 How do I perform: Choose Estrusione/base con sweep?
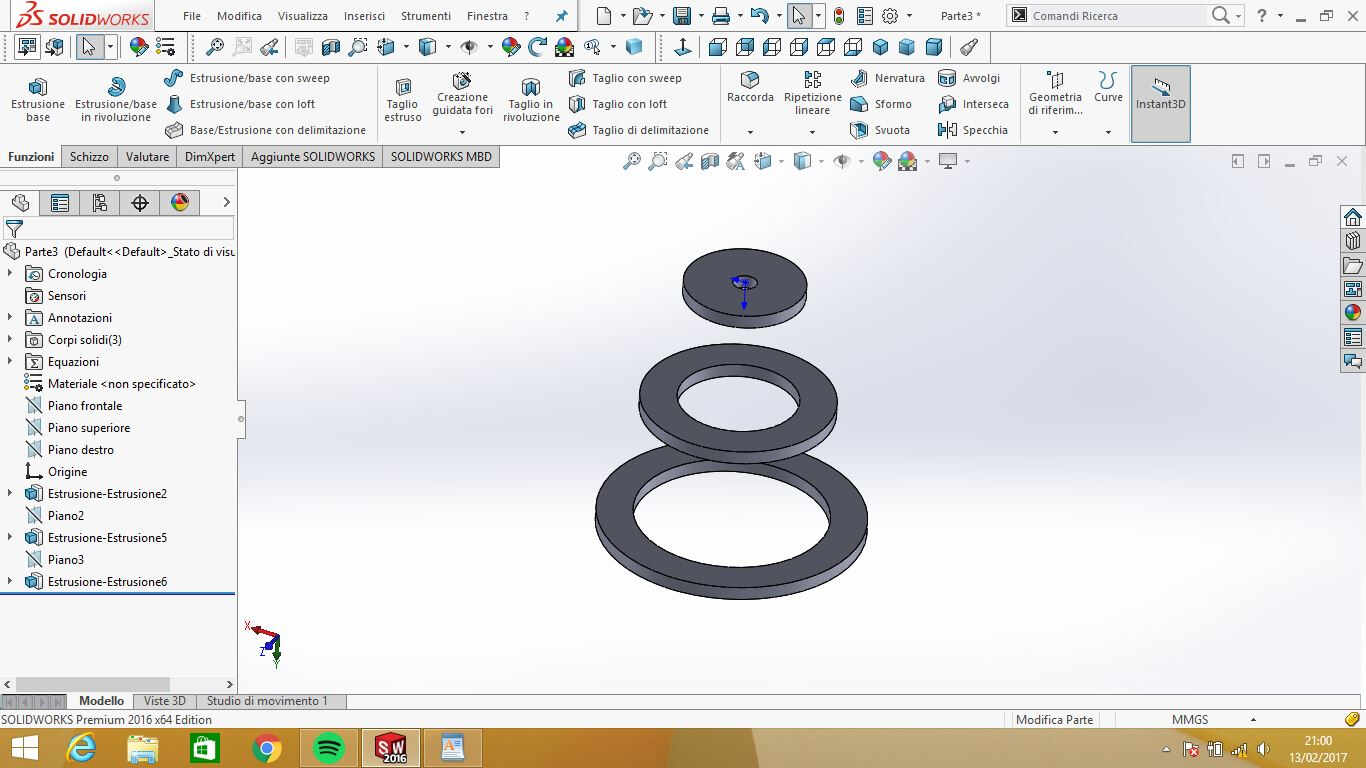coord(247,78)
